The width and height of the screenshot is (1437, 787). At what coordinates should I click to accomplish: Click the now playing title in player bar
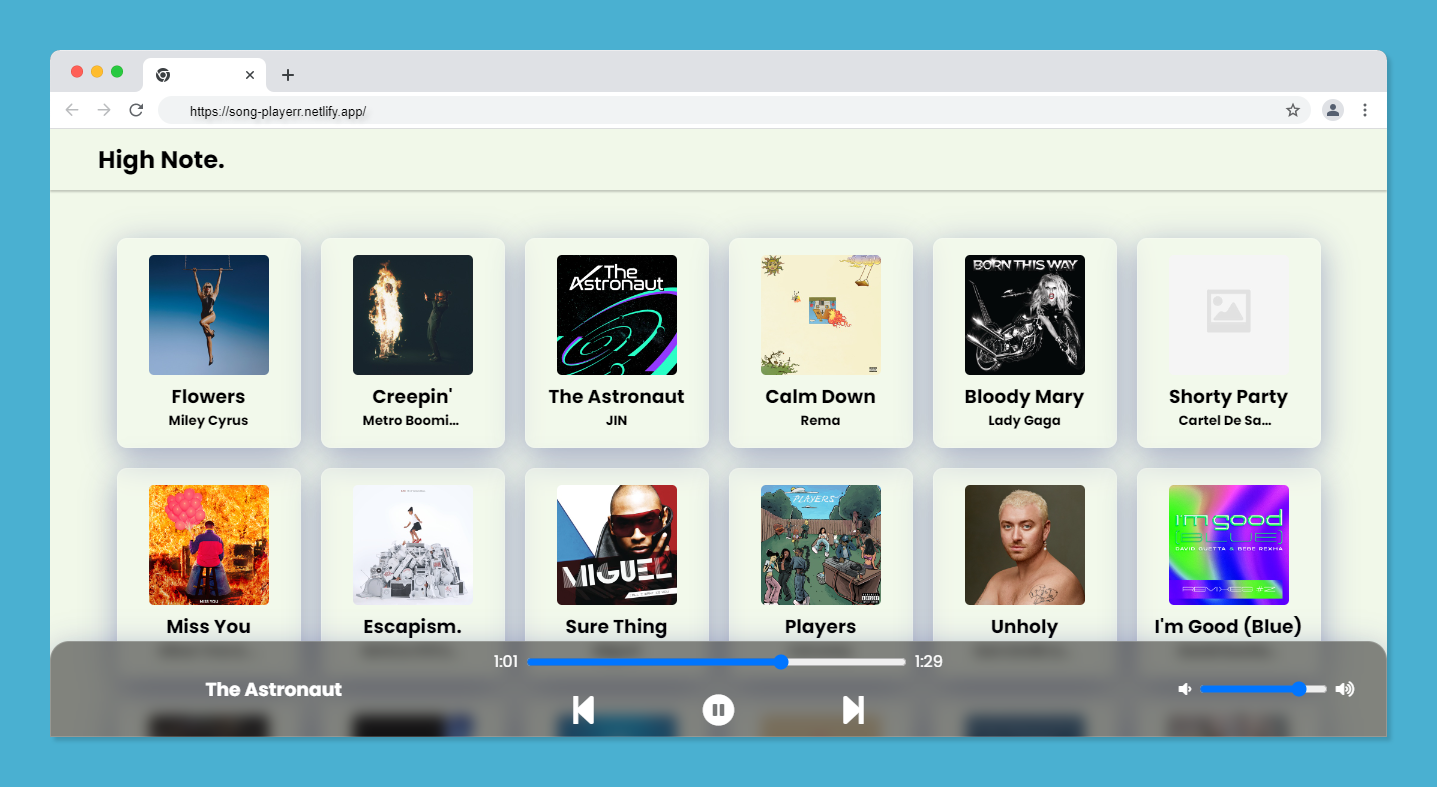click(x=274, y=689)
